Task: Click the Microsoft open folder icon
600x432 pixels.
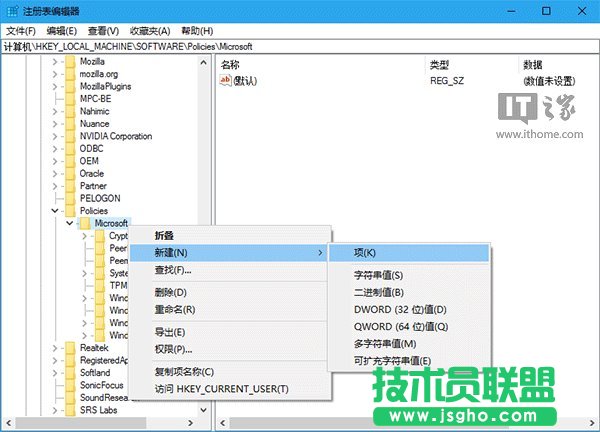Action: [85, 223]
